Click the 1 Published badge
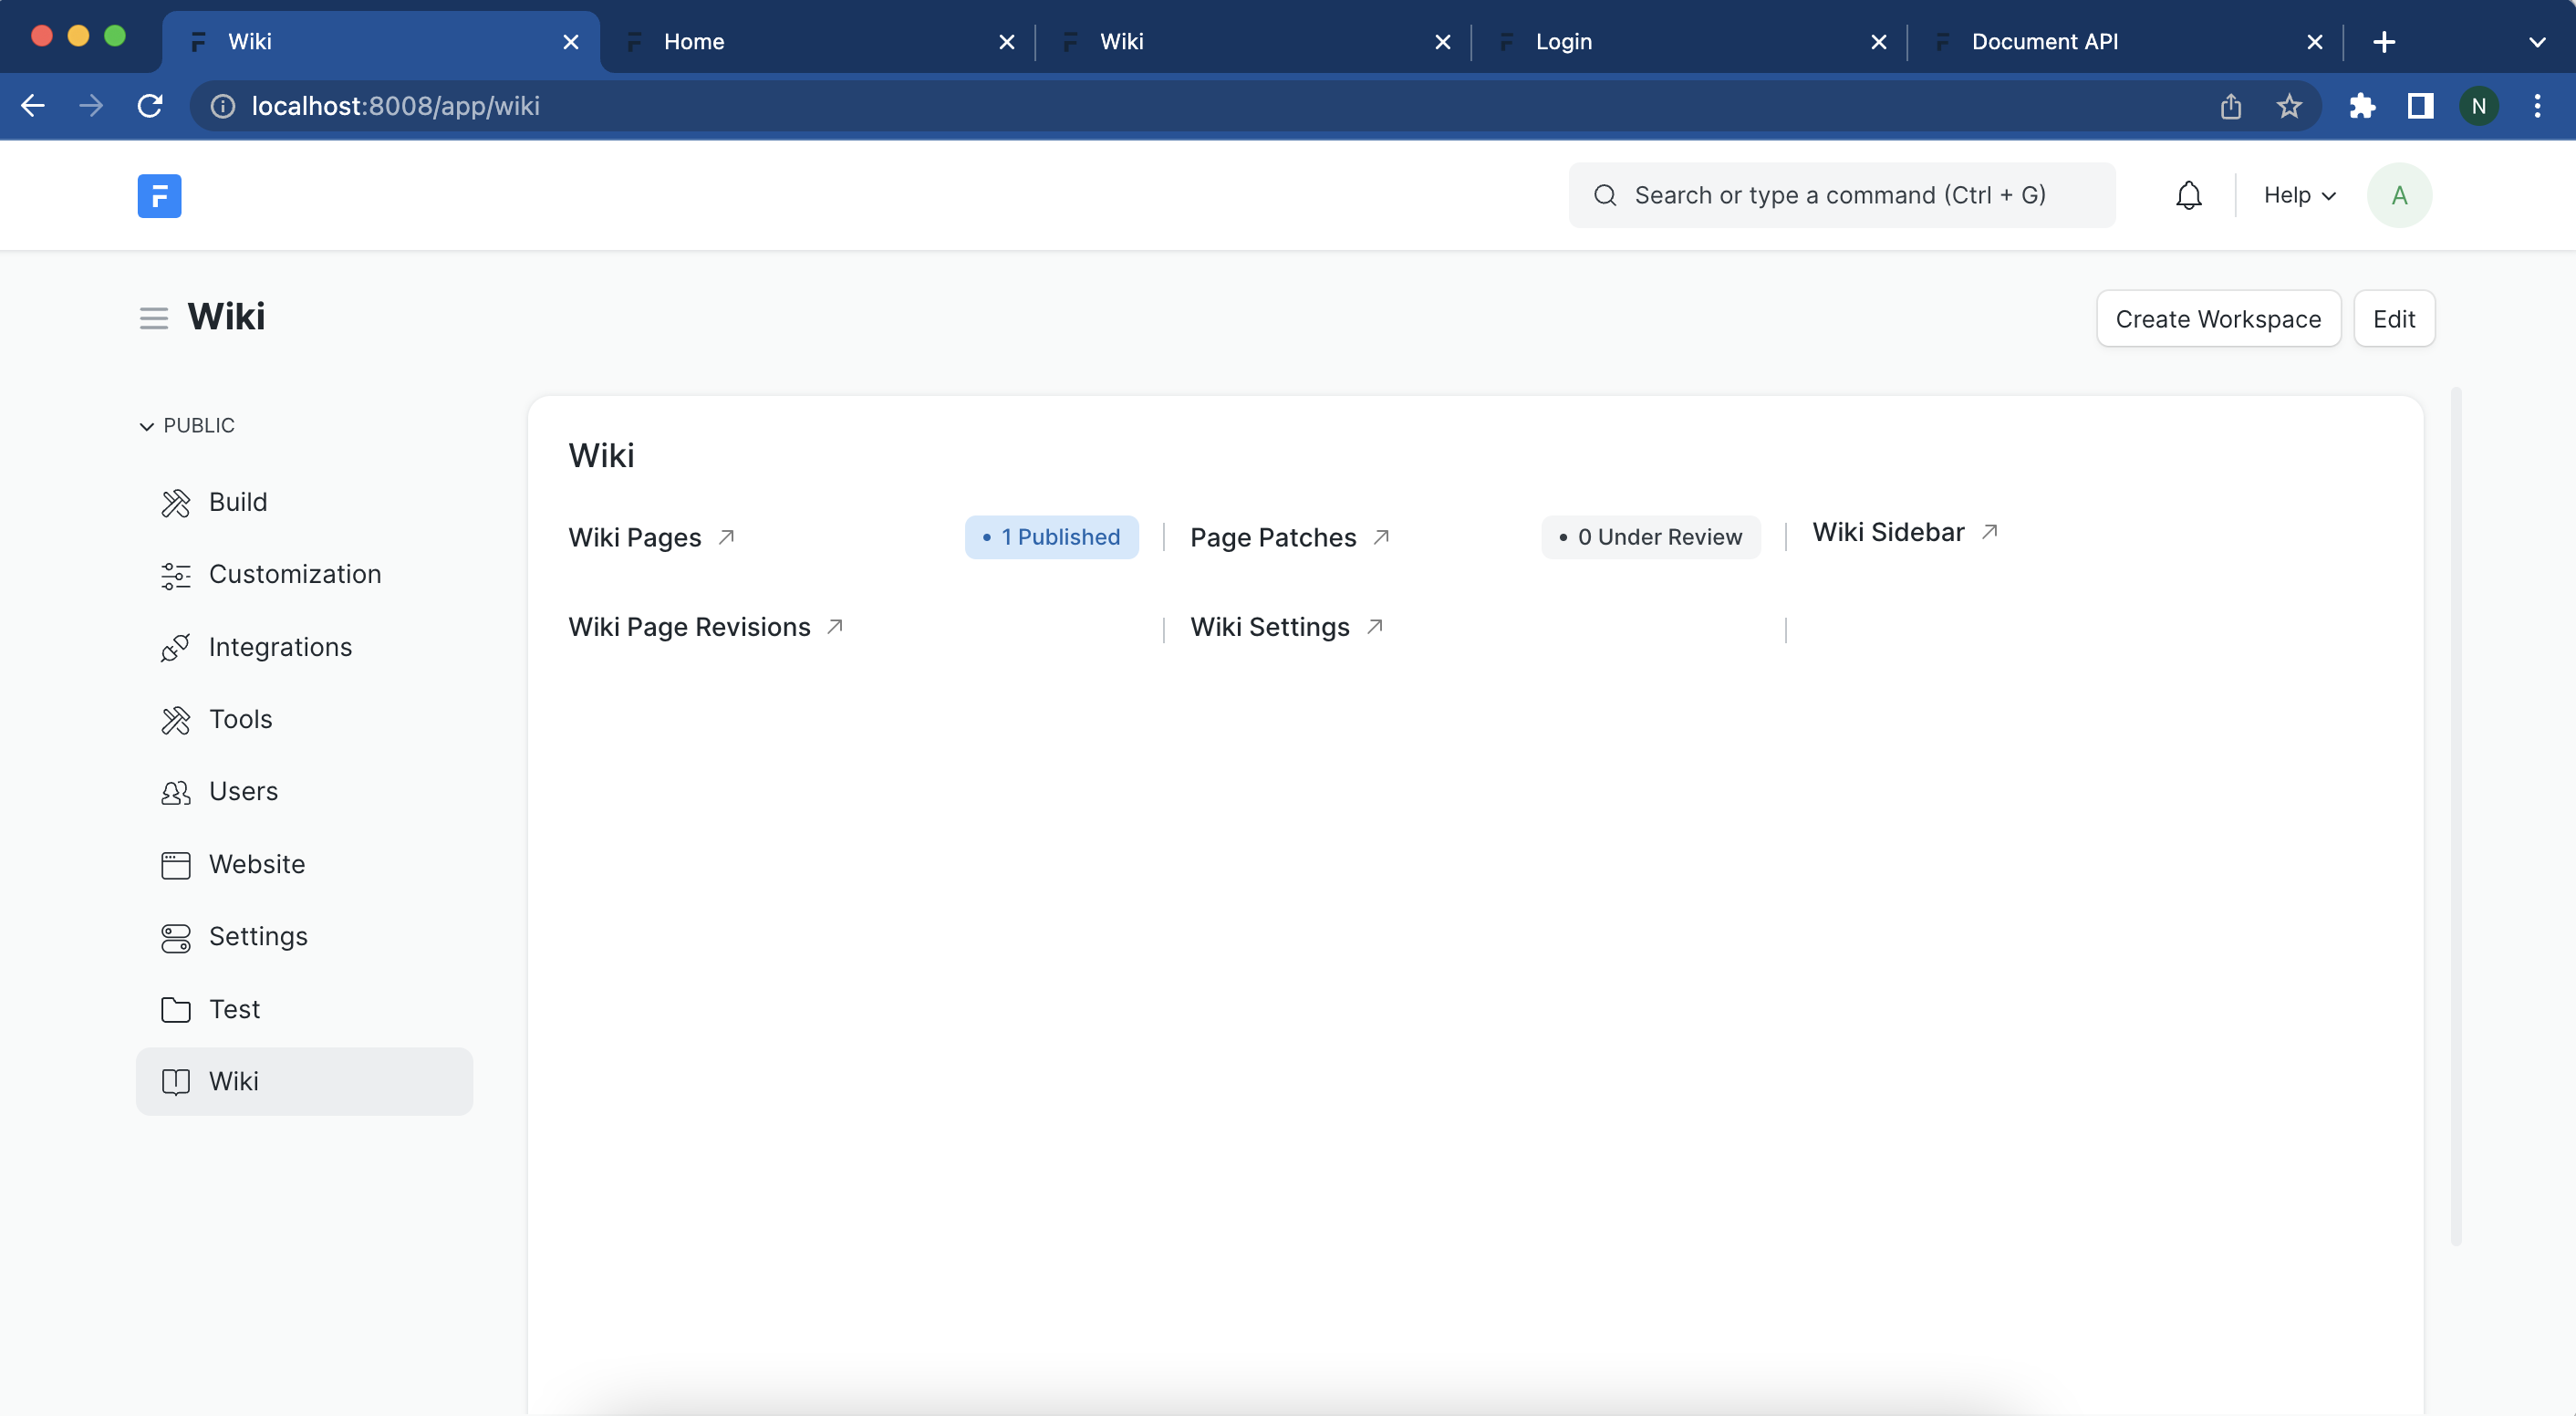This screenshot has width=2576, height=1416. click(x=1051, y=537)
